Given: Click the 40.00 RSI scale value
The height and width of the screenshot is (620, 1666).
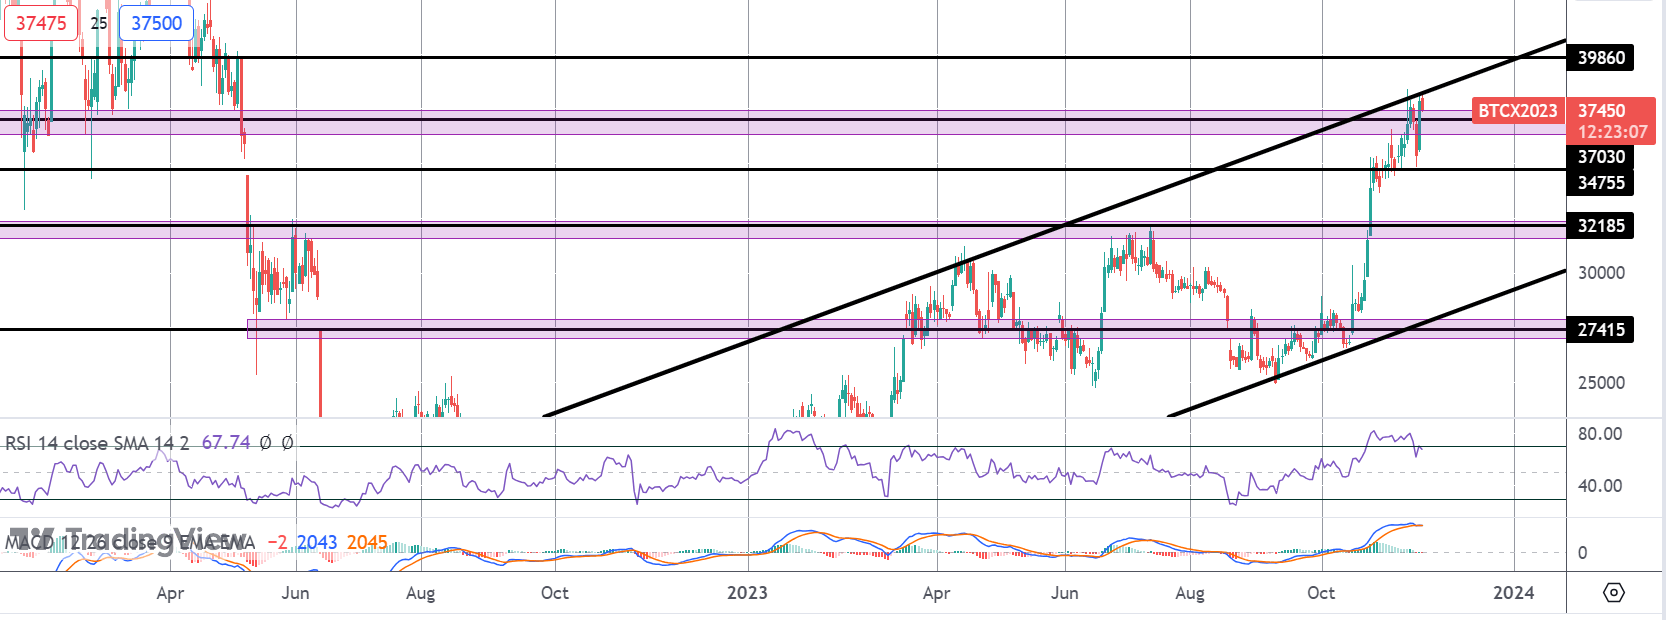Looking at the screenshot, I should tap(1600, 486).
